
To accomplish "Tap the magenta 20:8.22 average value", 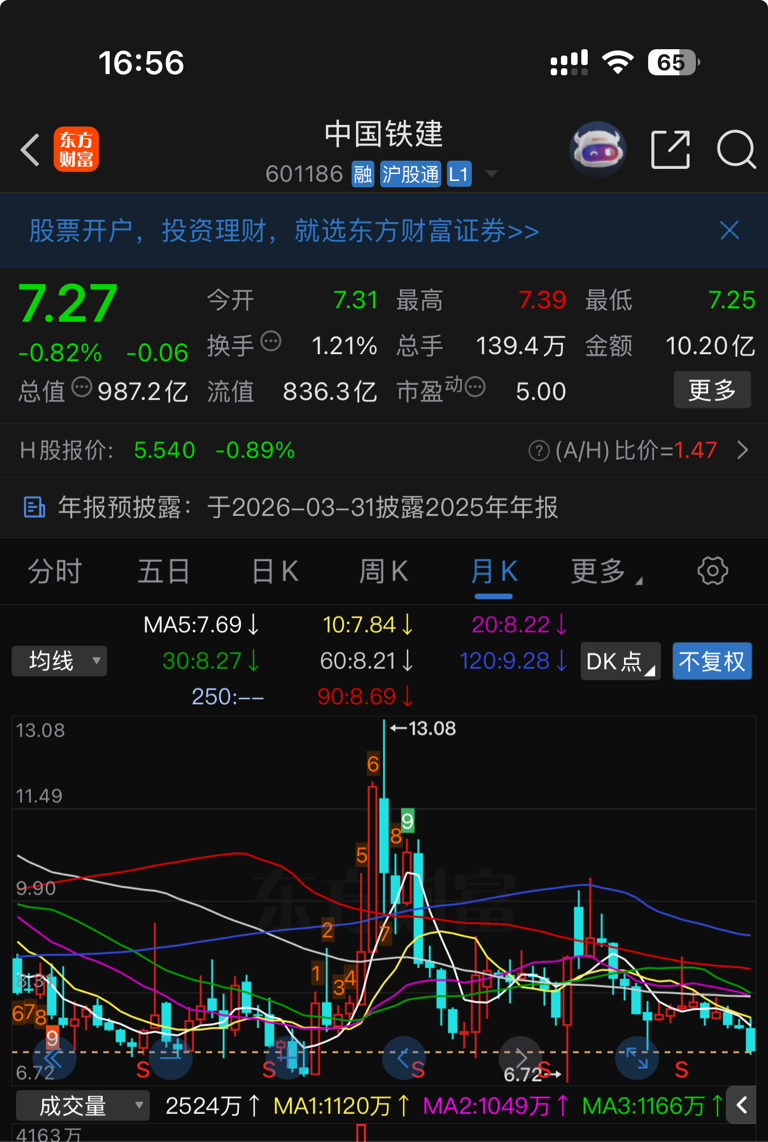I will point(520,625).
